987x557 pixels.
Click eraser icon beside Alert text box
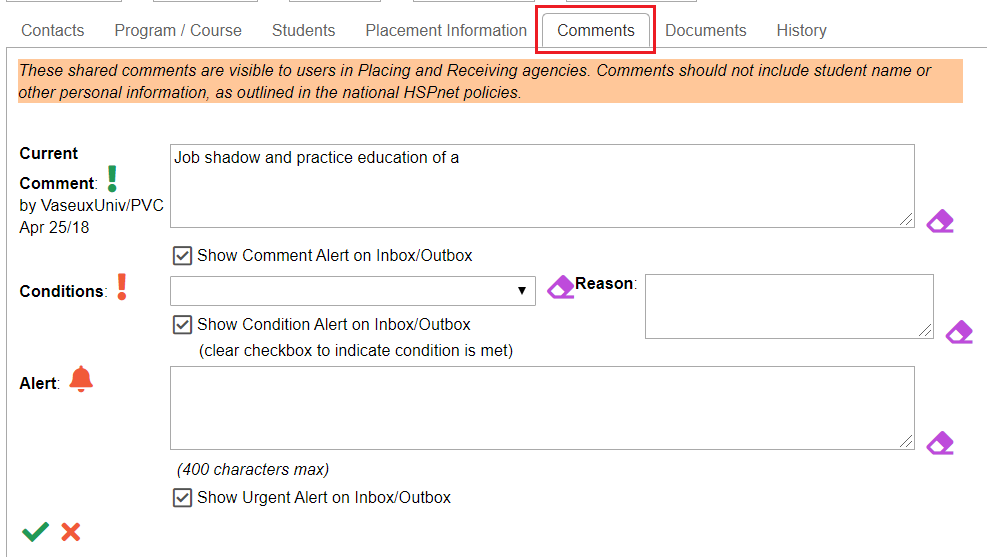click(940, 443)
